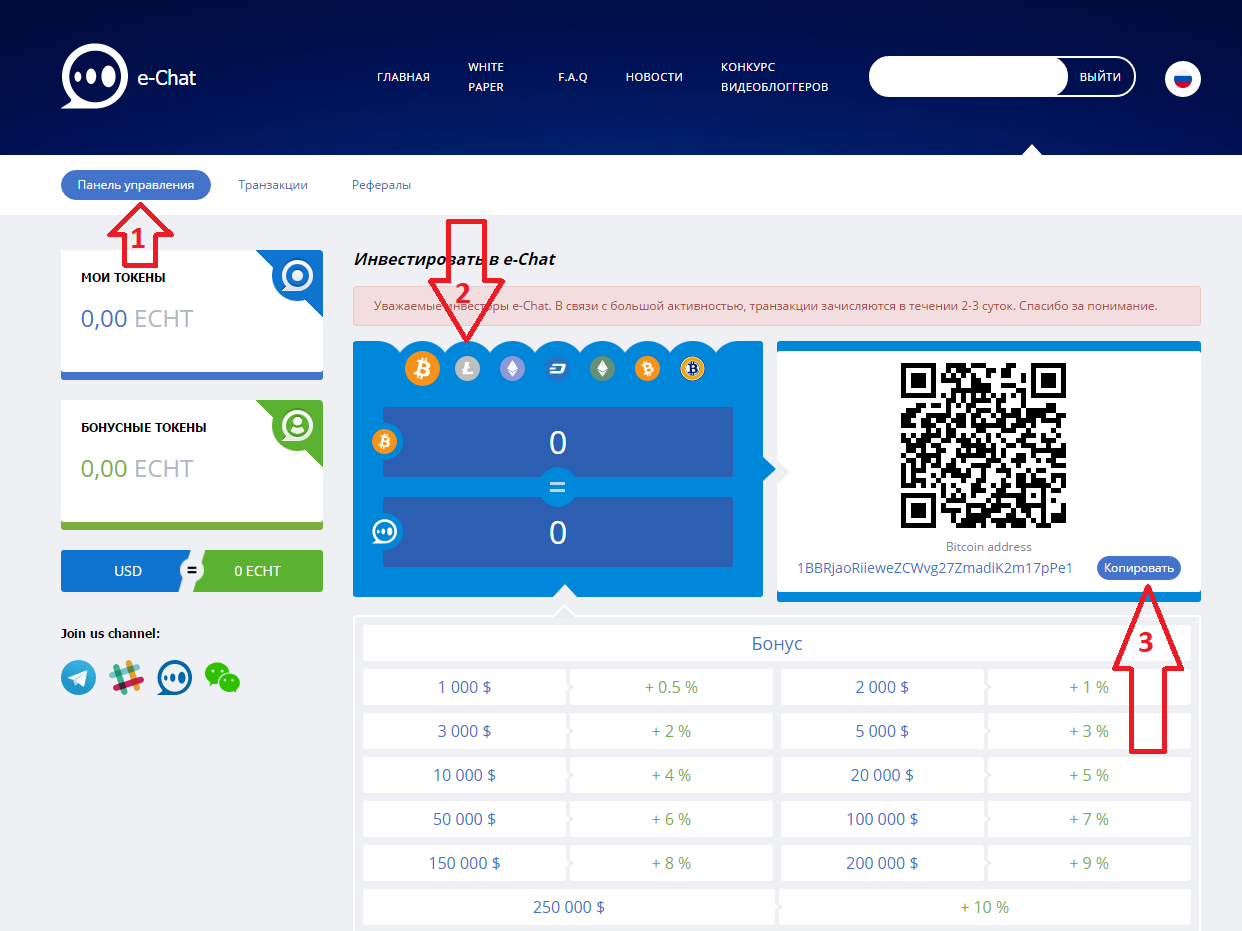This screenshot has height=931, width=1242.
Task: Select the Bitcoin Gold currency icon
Action: click(x=692, y=369)
